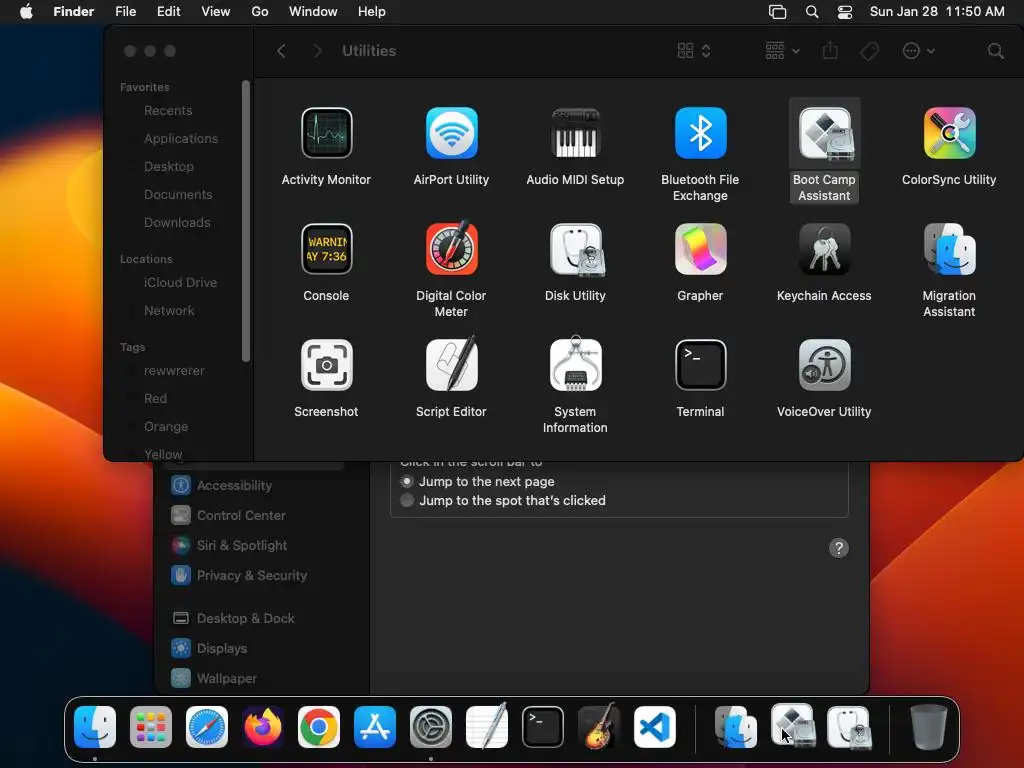Open Grapher app
1024x768 pixels.
(700, 249)
